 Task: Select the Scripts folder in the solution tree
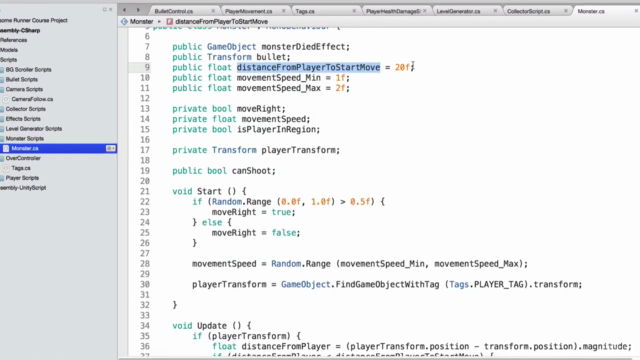click(9, 60)
